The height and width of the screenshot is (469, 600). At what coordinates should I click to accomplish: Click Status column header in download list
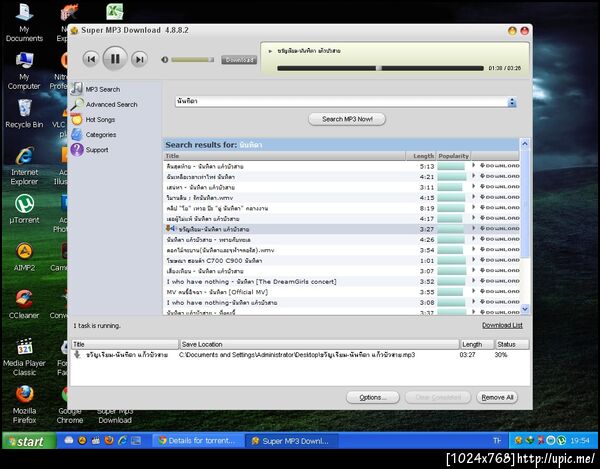click(x=512, y=344)
